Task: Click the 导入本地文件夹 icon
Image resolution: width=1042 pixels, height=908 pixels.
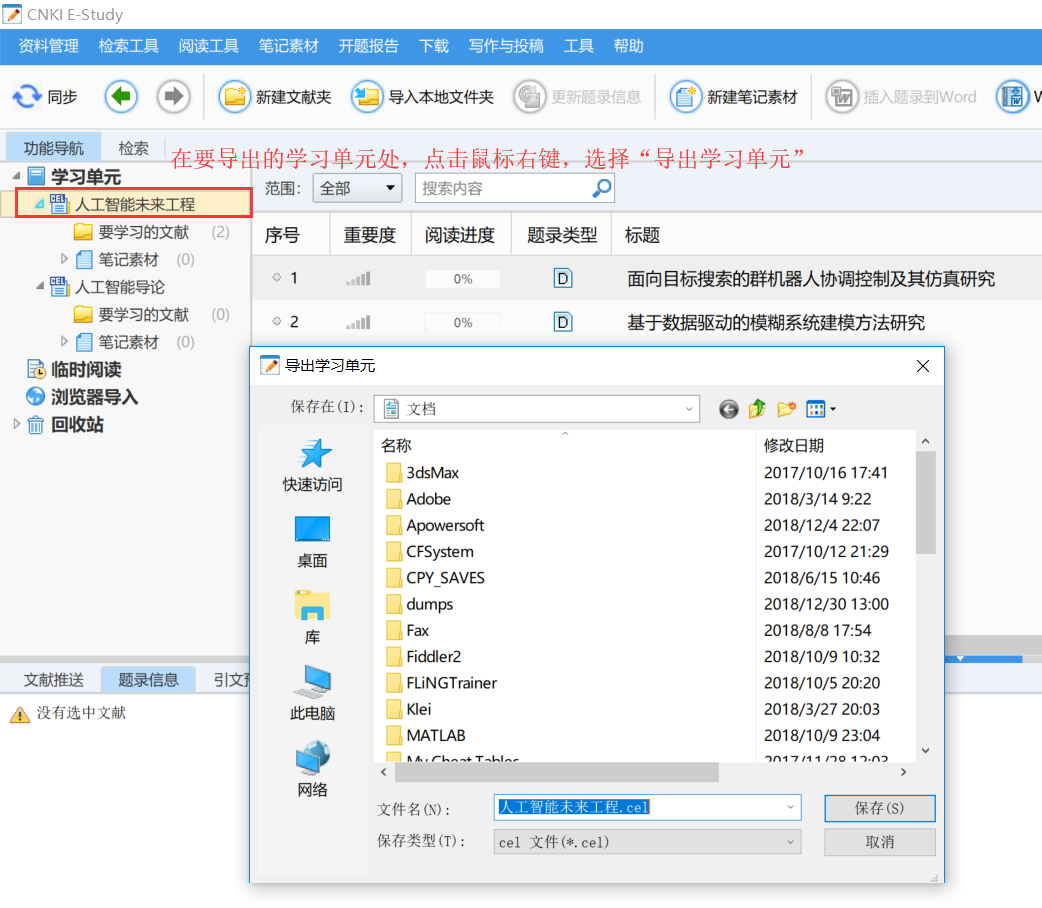Action: point(366,96)
